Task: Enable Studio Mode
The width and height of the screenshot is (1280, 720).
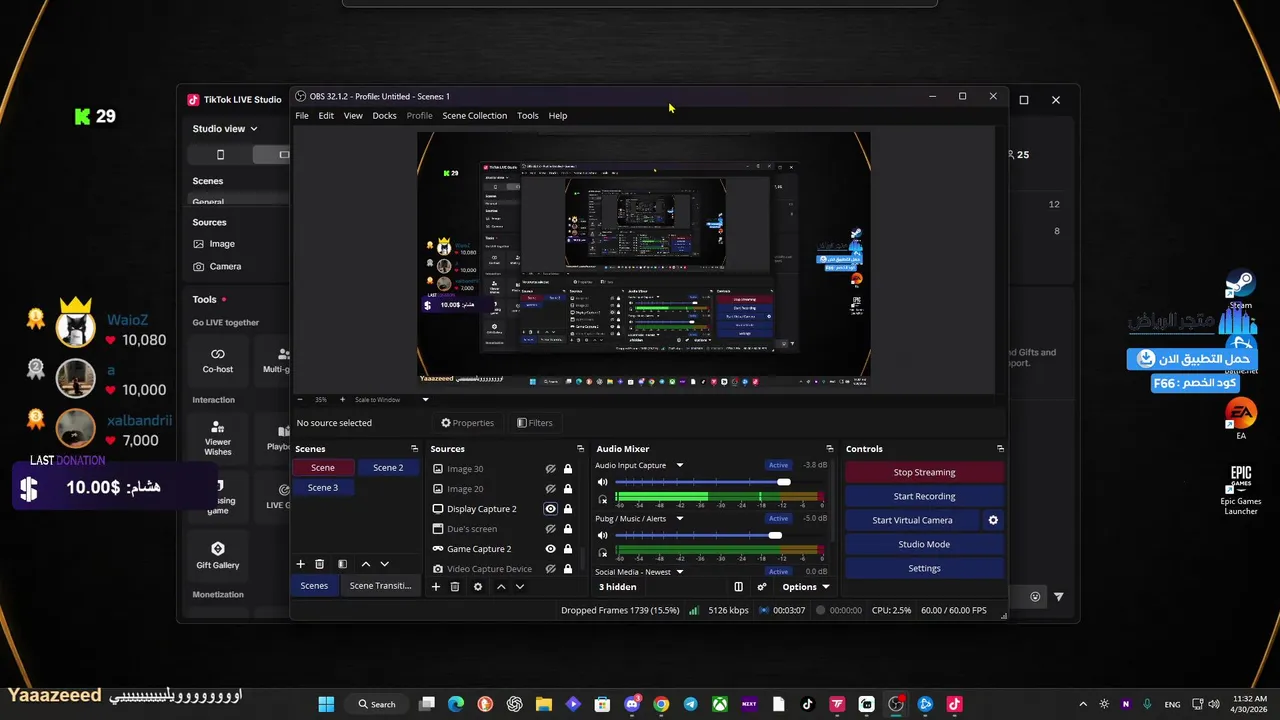Action: (x=924, y=544)
